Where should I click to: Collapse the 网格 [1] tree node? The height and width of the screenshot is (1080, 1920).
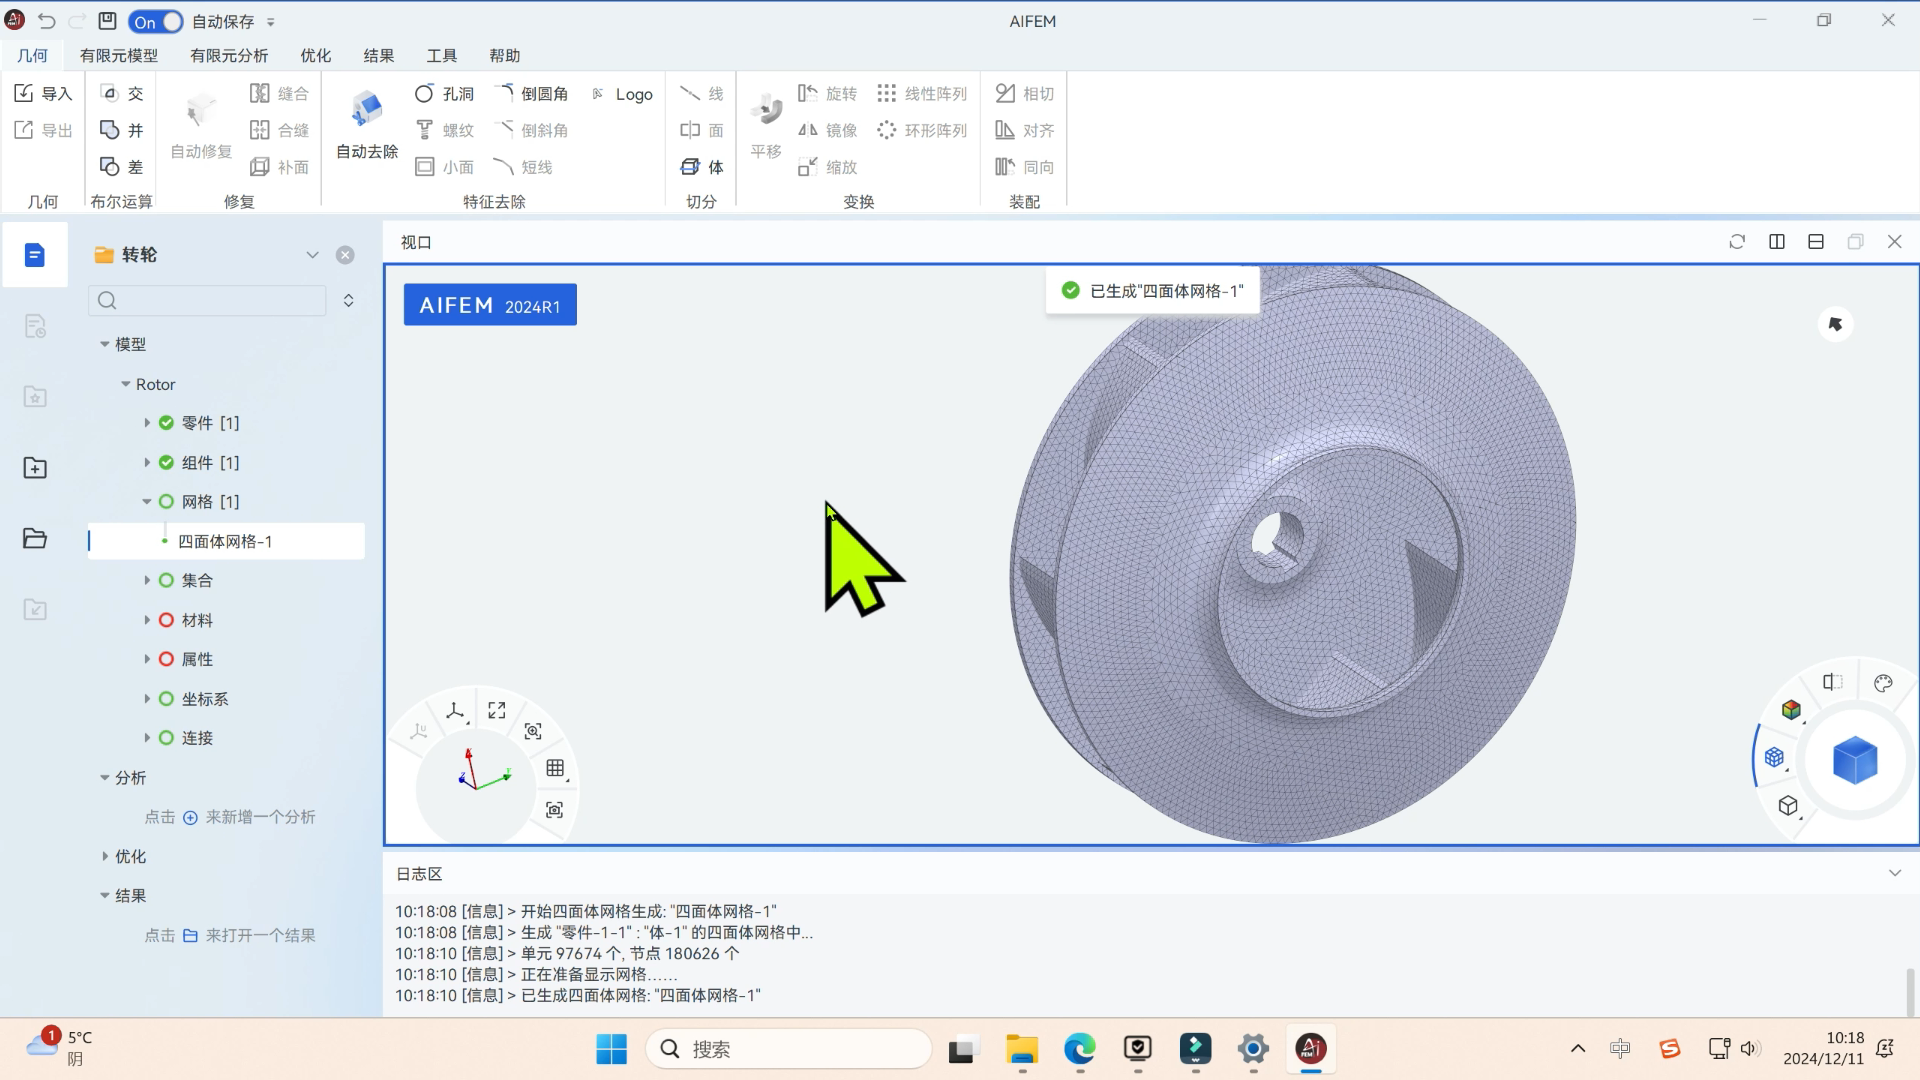click(x=147, y=502)
